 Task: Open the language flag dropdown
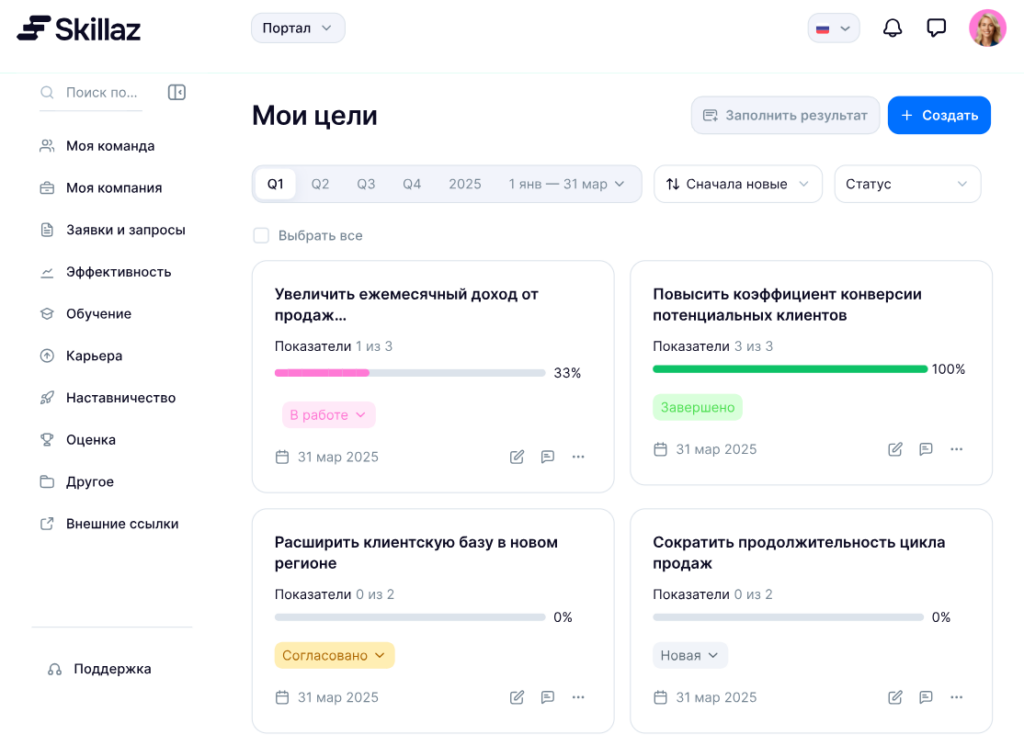[x=833, y=28]
